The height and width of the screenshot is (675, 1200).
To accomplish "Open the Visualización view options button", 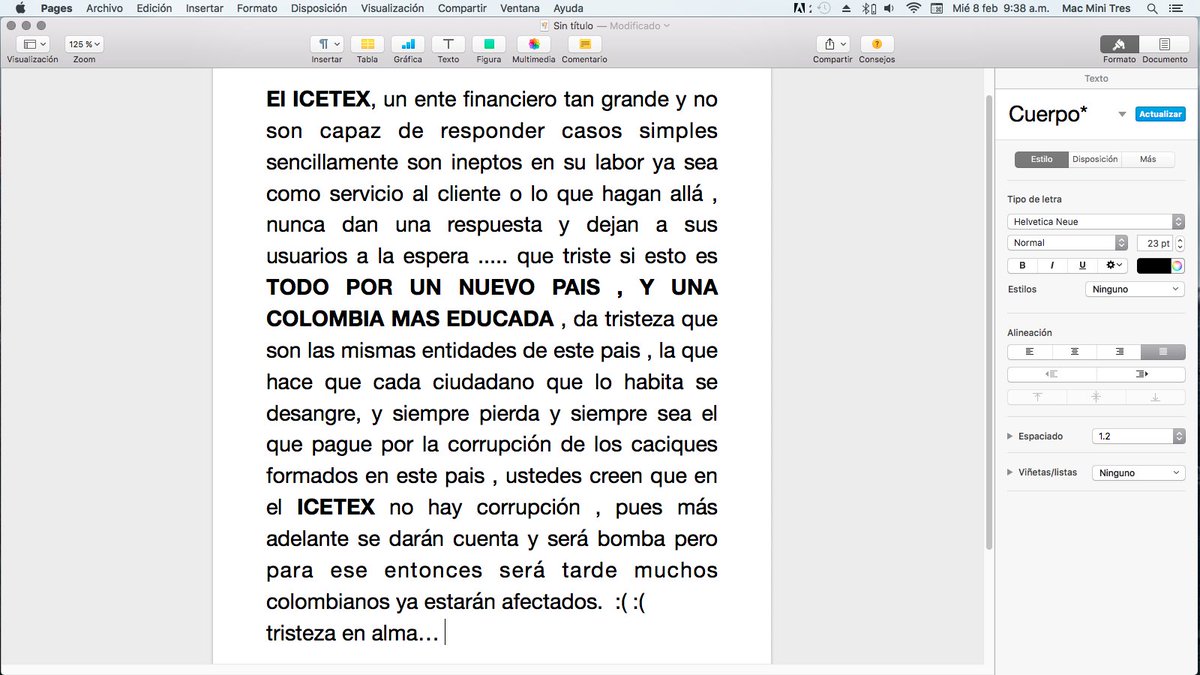I will [x=32, y=44].
